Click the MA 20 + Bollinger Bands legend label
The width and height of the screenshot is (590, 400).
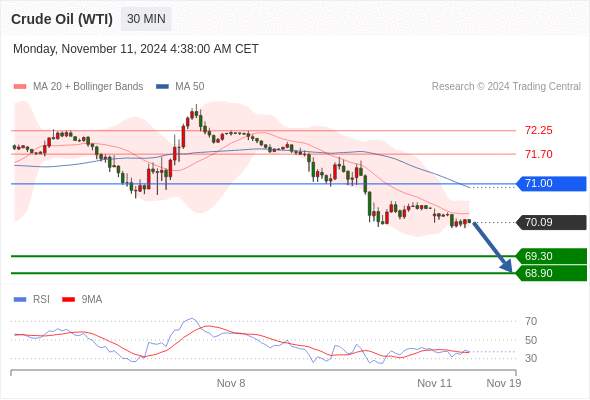(88, 87)
